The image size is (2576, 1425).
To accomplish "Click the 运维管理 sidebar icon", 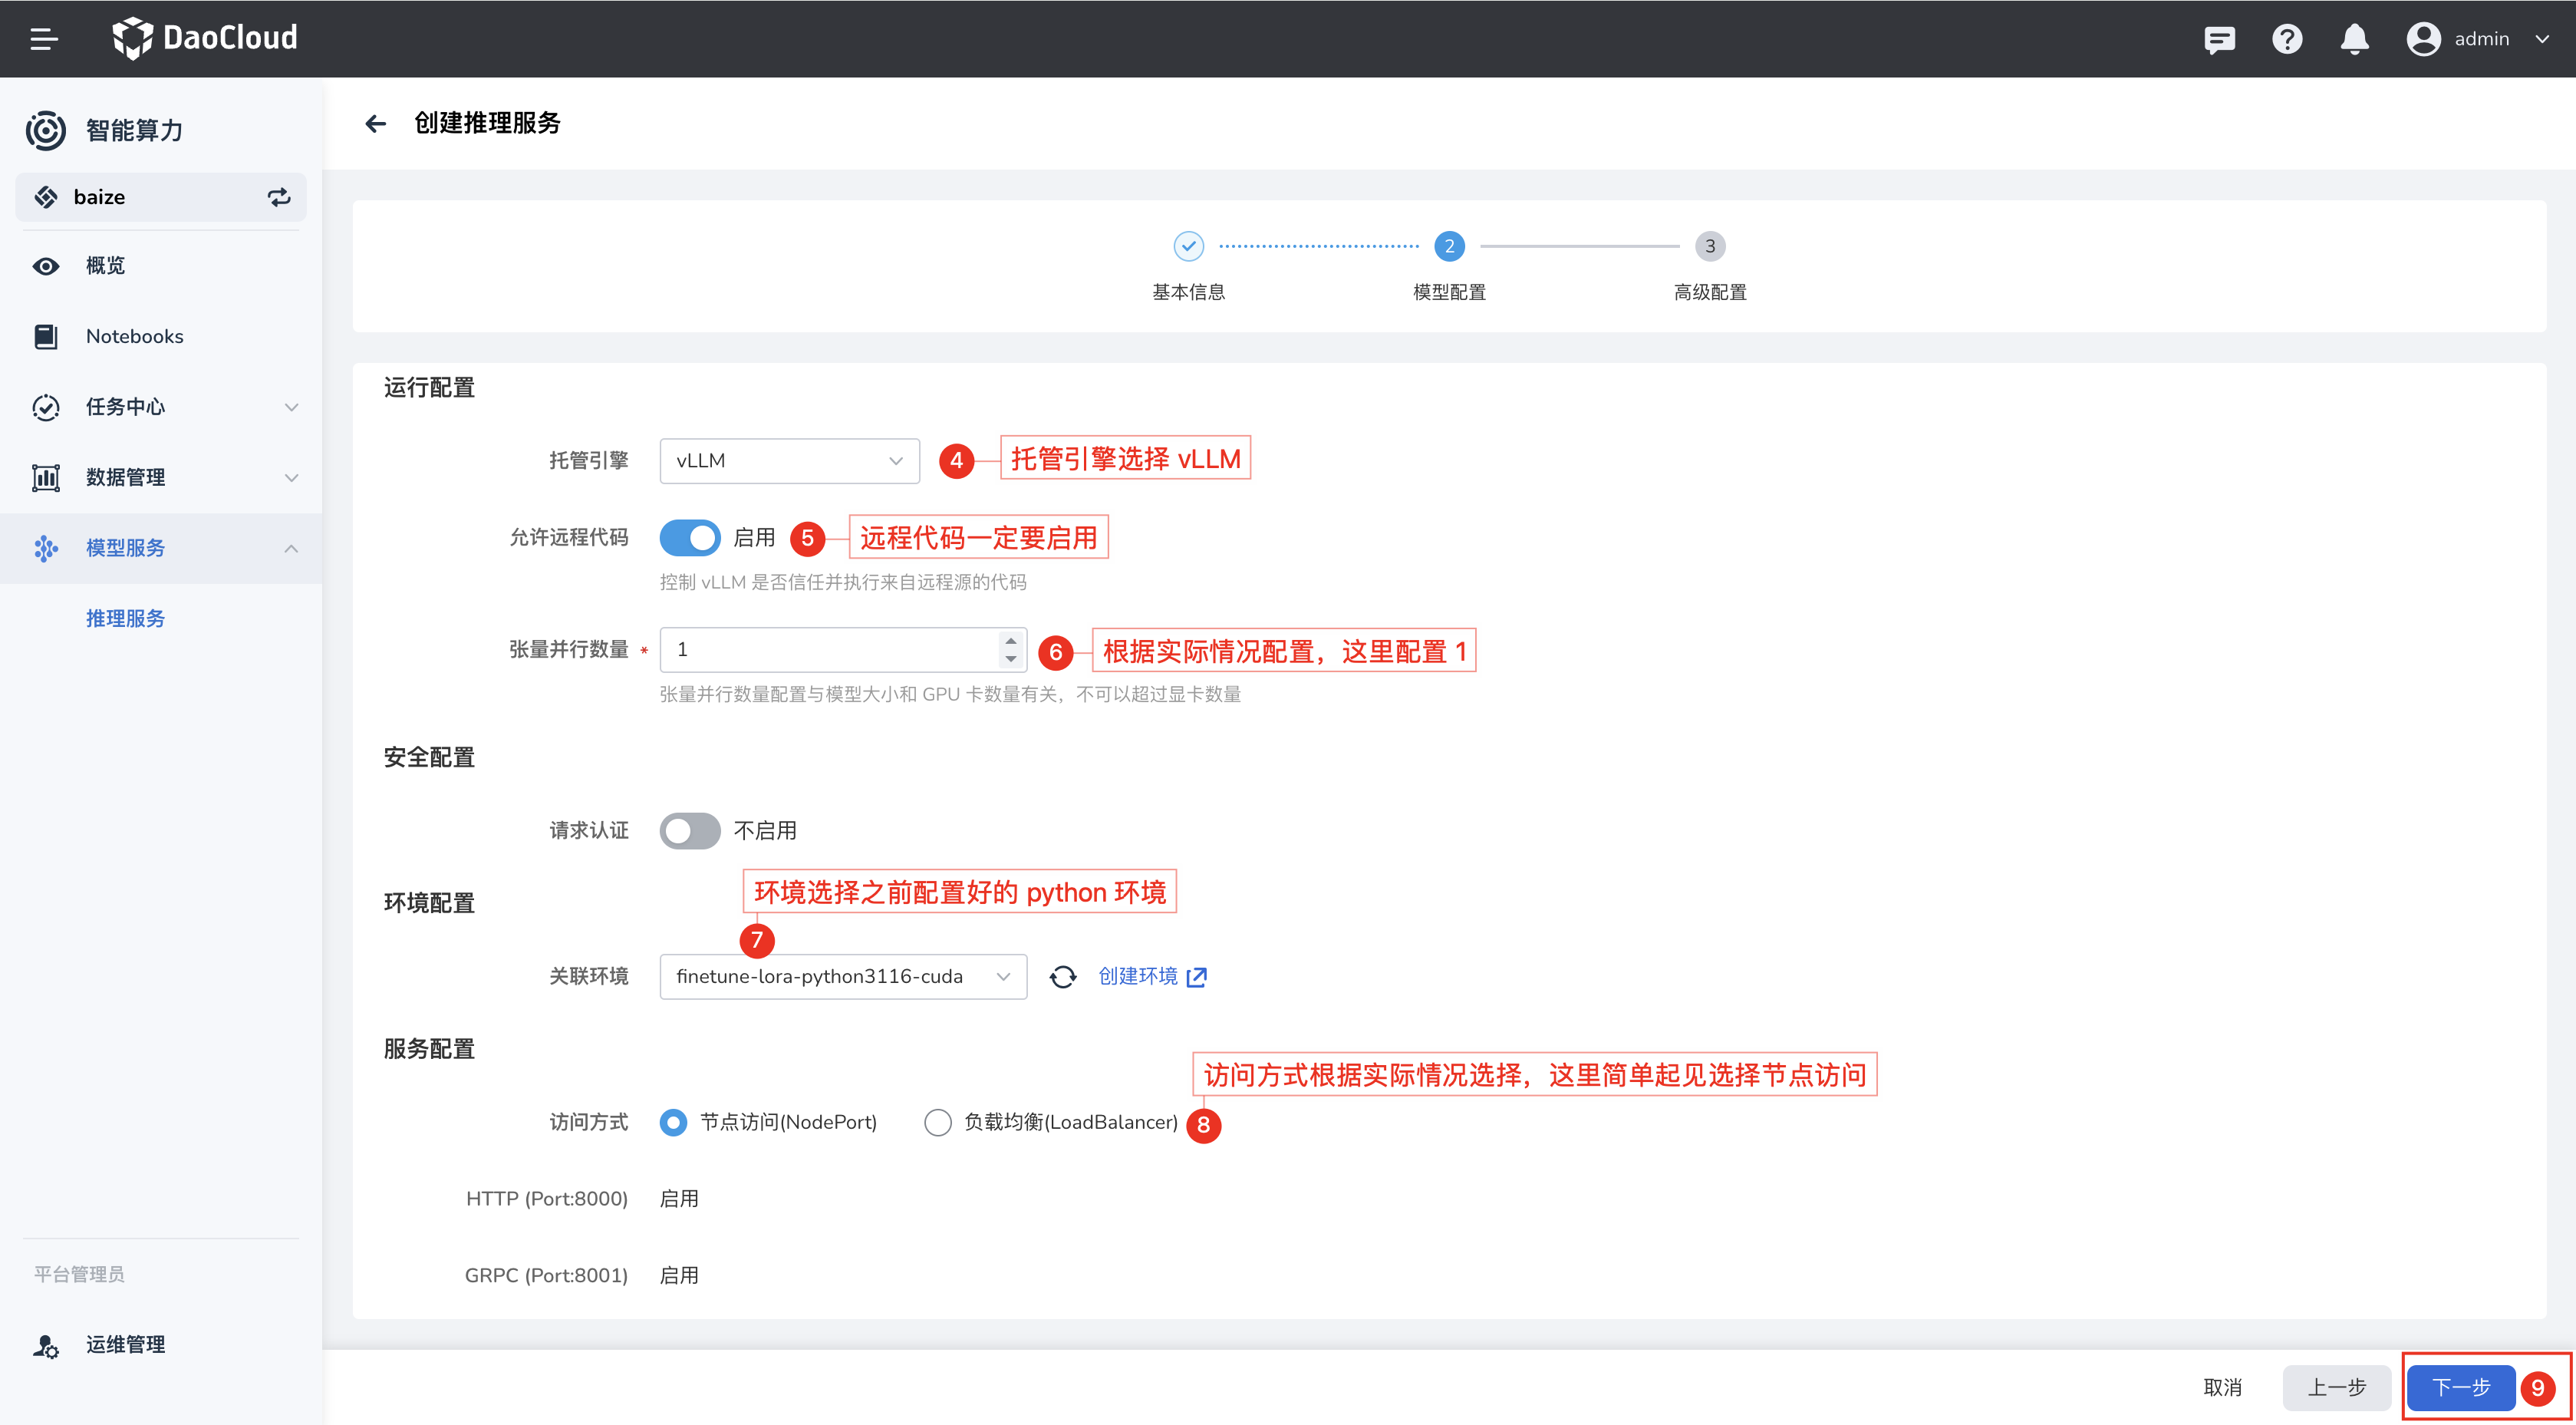I will click(46, 1345).
